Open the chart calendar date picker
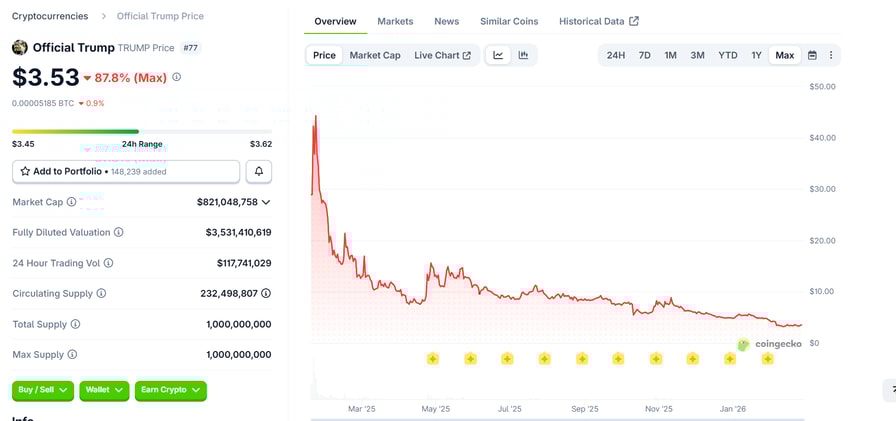896x421 pixels. [x=812, y=55]
